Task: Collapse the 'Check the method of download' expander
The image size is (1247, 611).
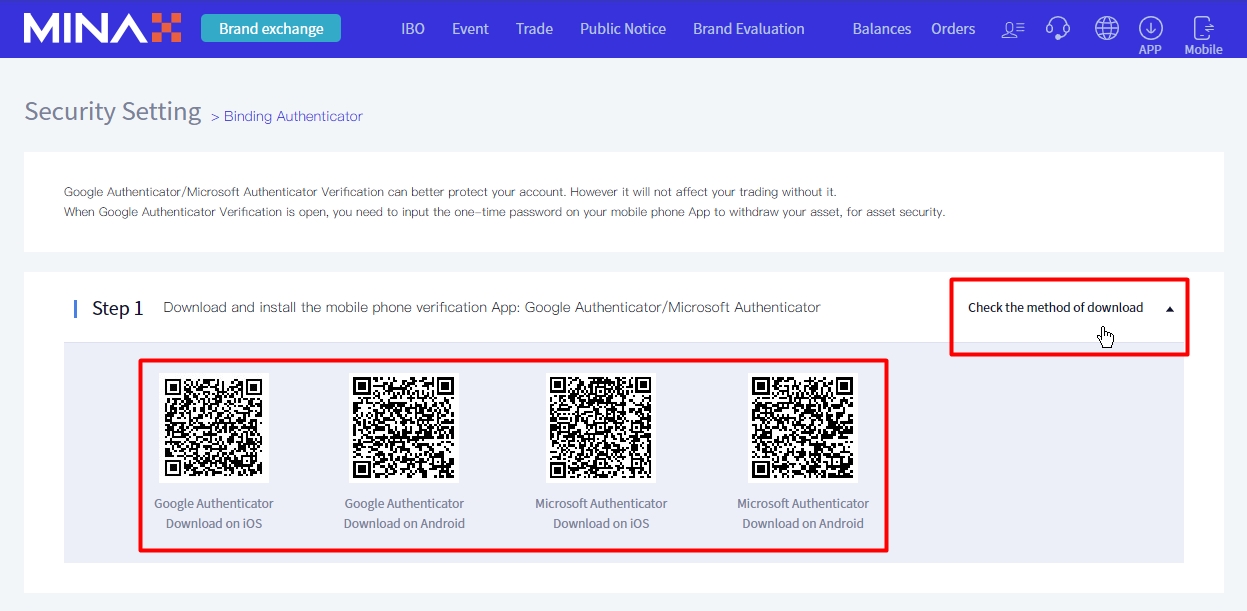Action: pyautogui.click(x=1069, y=308)
